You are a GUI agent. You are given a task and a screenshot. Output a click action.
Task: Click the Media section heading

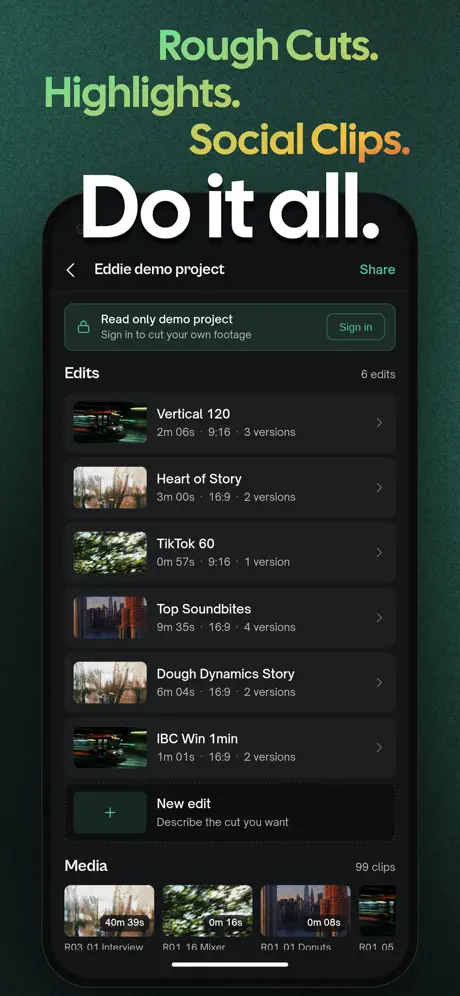pos(86,866)
